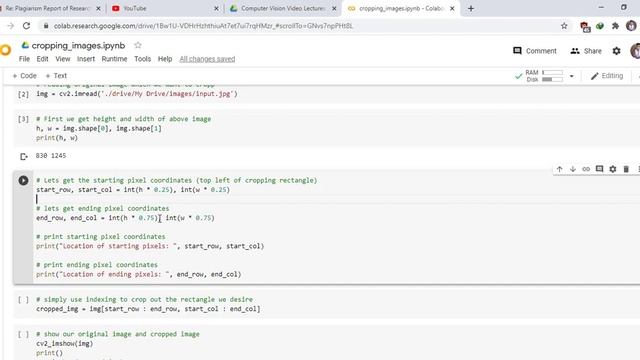The height and width of the screenshot is (360, 640).
Task: Bookmark this page star icon
Action: pos(564,26)
